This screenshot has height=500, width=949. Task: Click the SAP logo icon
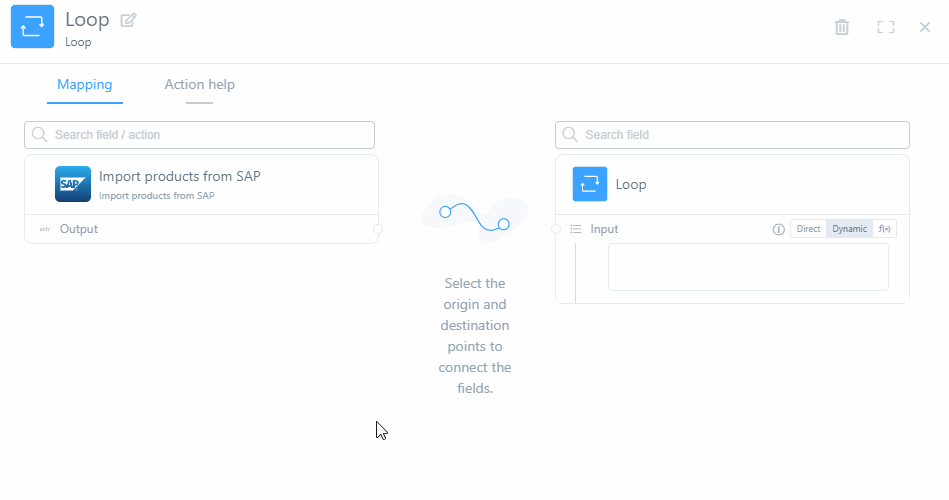tap(73, 184)
